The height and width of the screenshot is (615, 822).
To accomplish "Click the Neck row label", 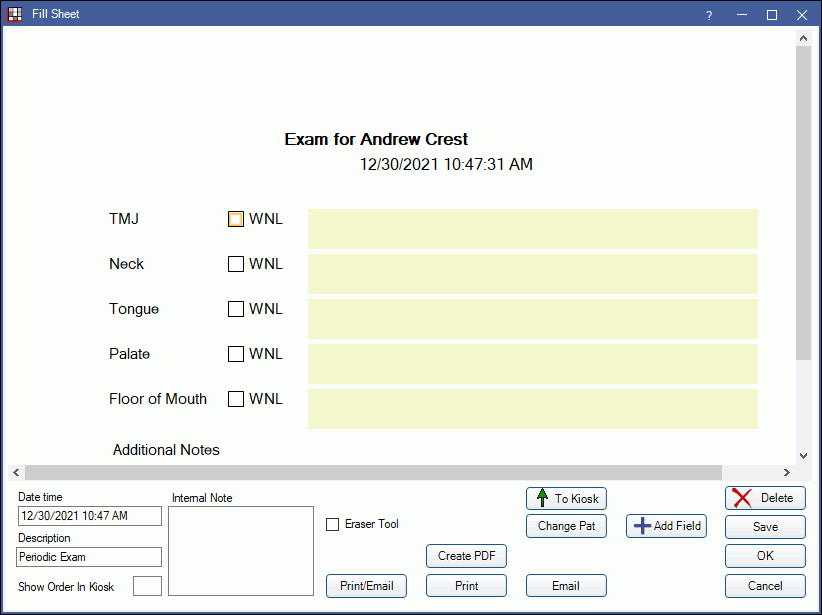I will point(126,264).
